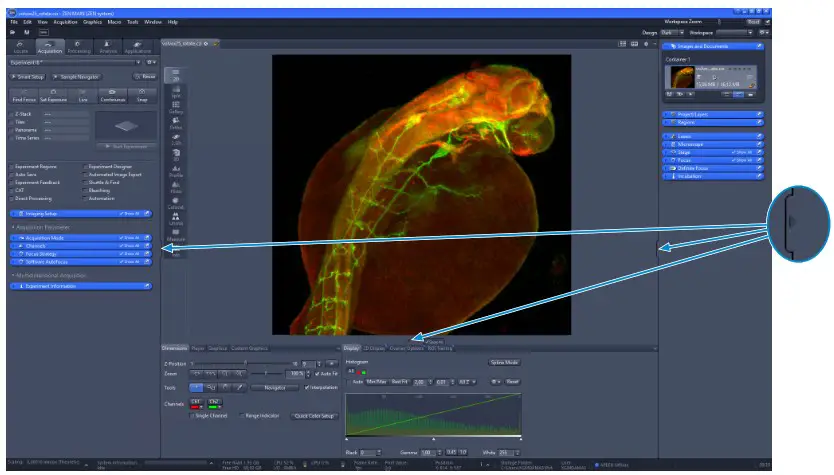Click Smart Setup button
834x475 pixels.
(x=28, y=77)
